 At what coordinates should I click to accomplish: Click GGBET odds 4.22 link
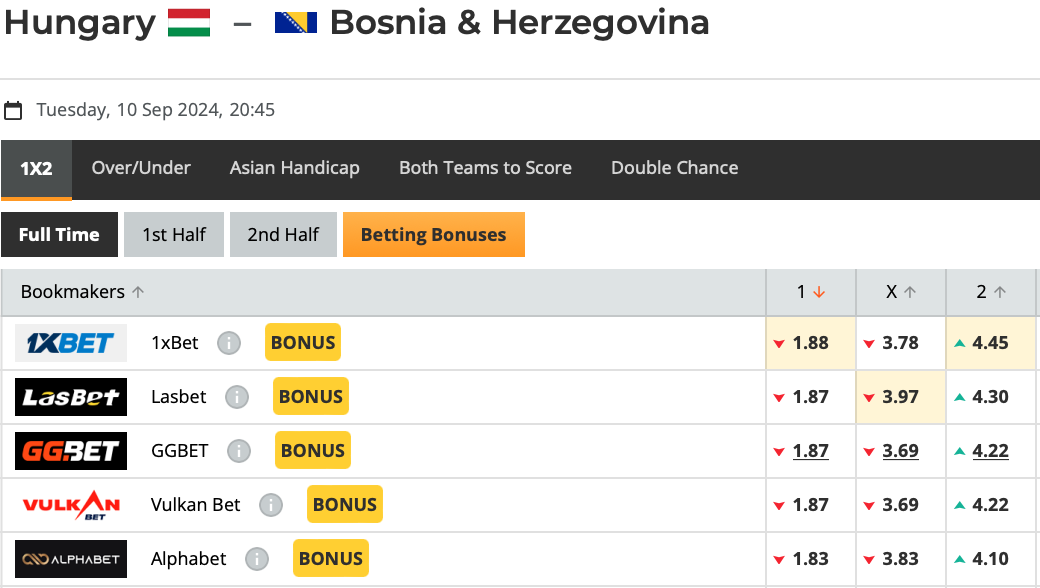tap(990, 451)
